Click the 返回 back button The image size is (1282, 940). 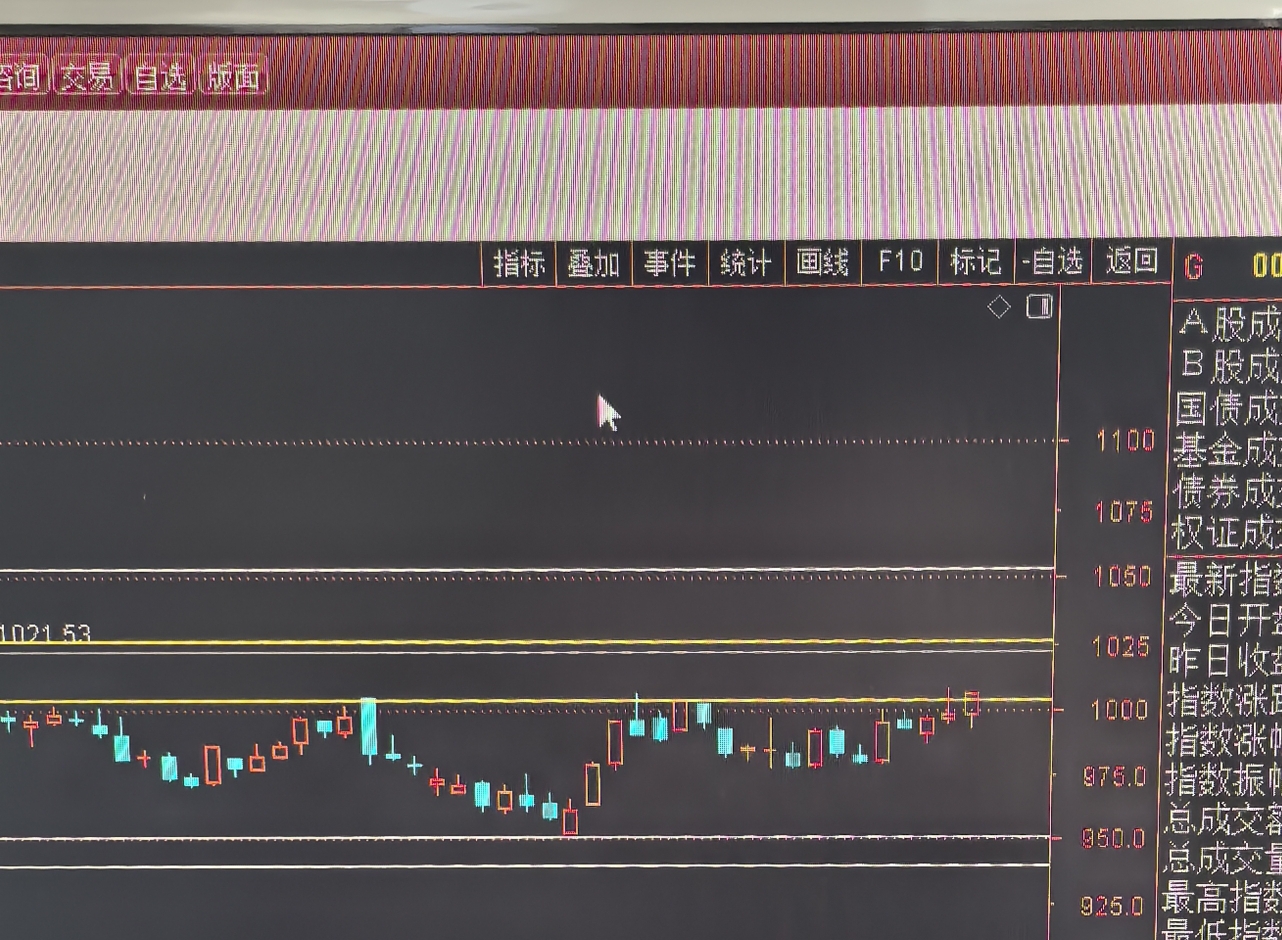1132,262
